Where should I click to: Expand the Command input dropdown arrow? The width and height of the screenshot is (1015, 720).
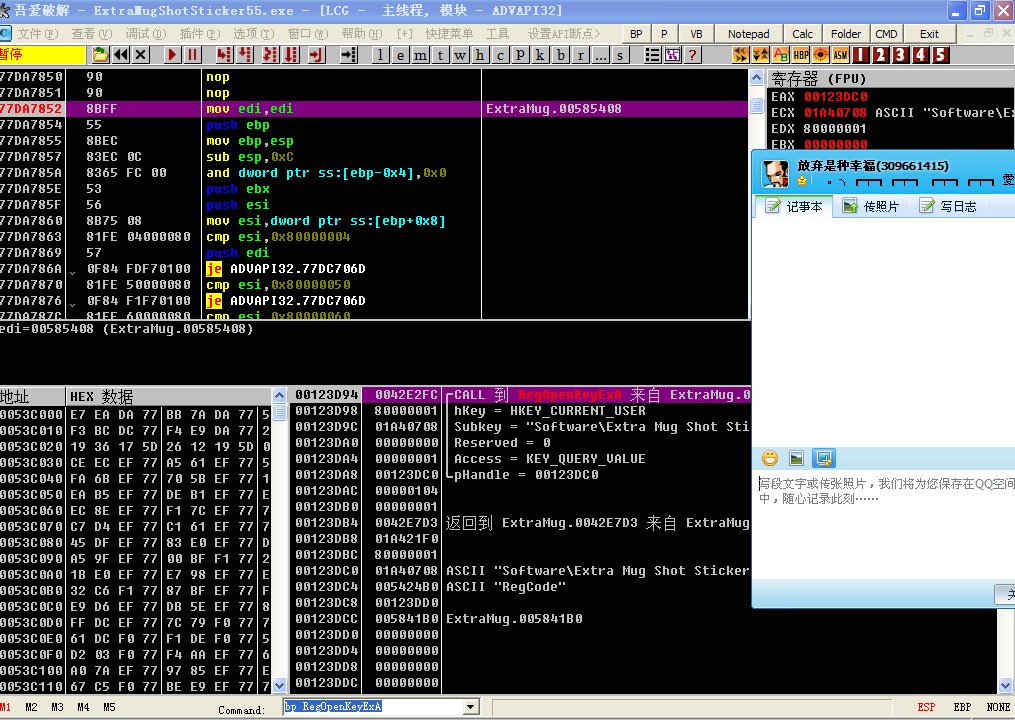[x=471, y=706]
